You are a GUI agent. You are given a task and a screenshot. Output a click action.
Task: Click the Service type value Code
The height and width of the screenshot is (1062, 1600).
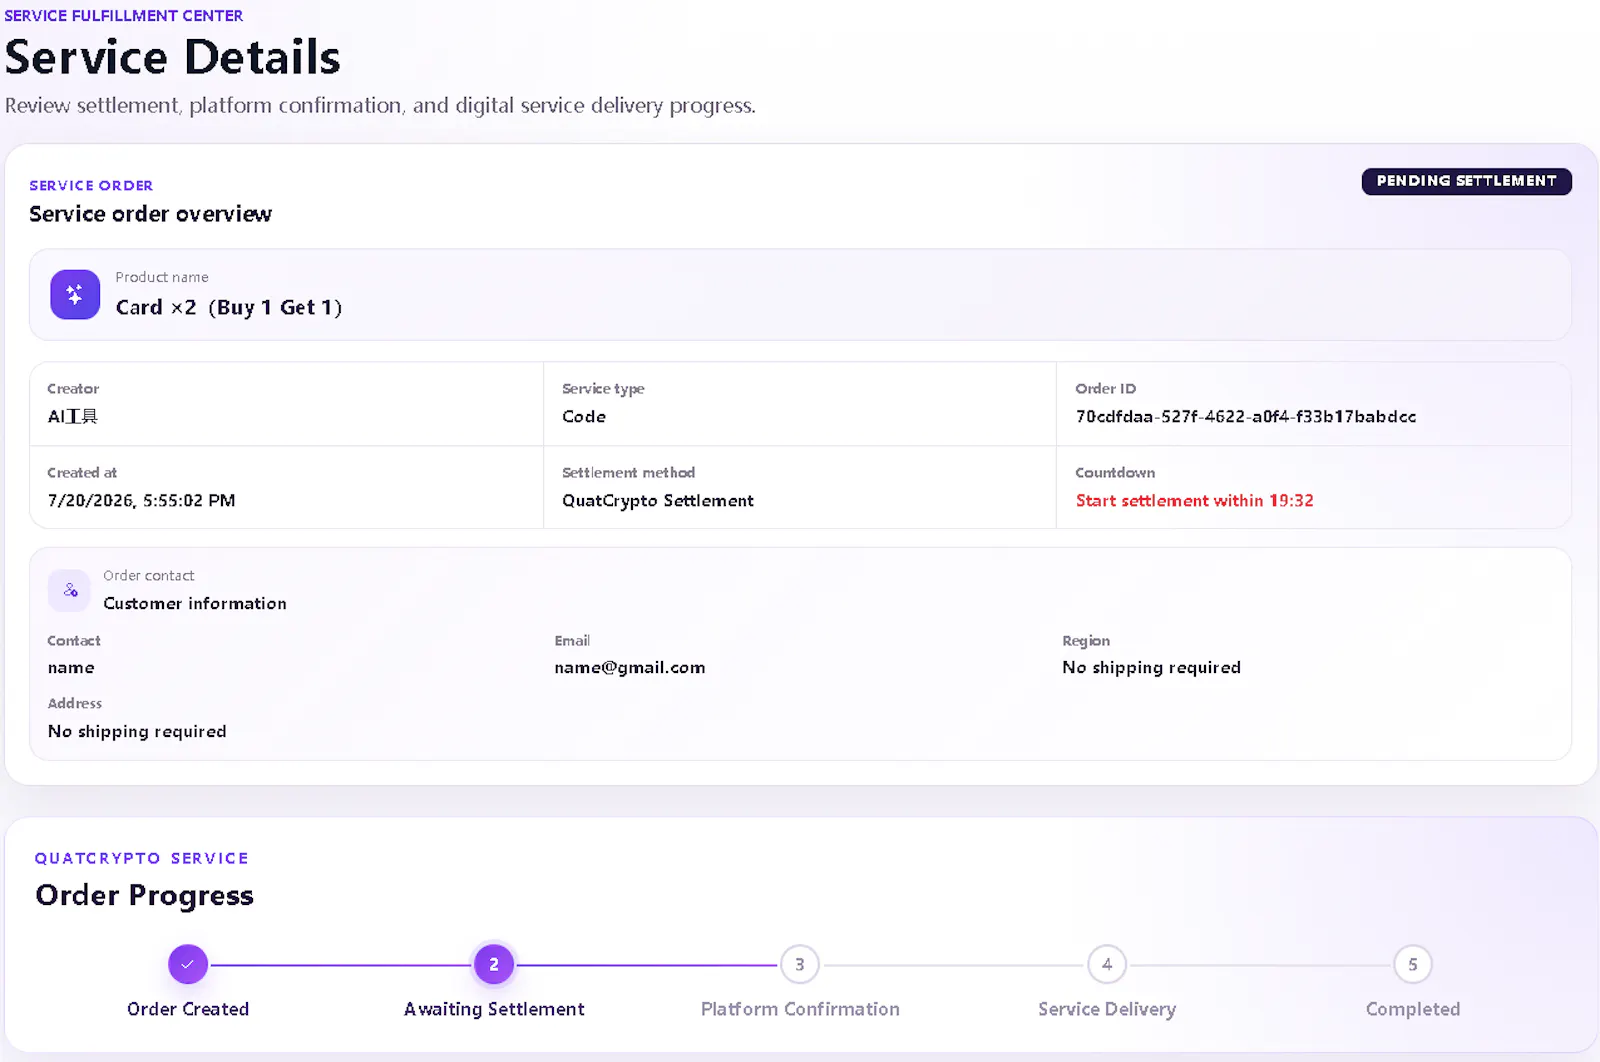coord(584,416)
